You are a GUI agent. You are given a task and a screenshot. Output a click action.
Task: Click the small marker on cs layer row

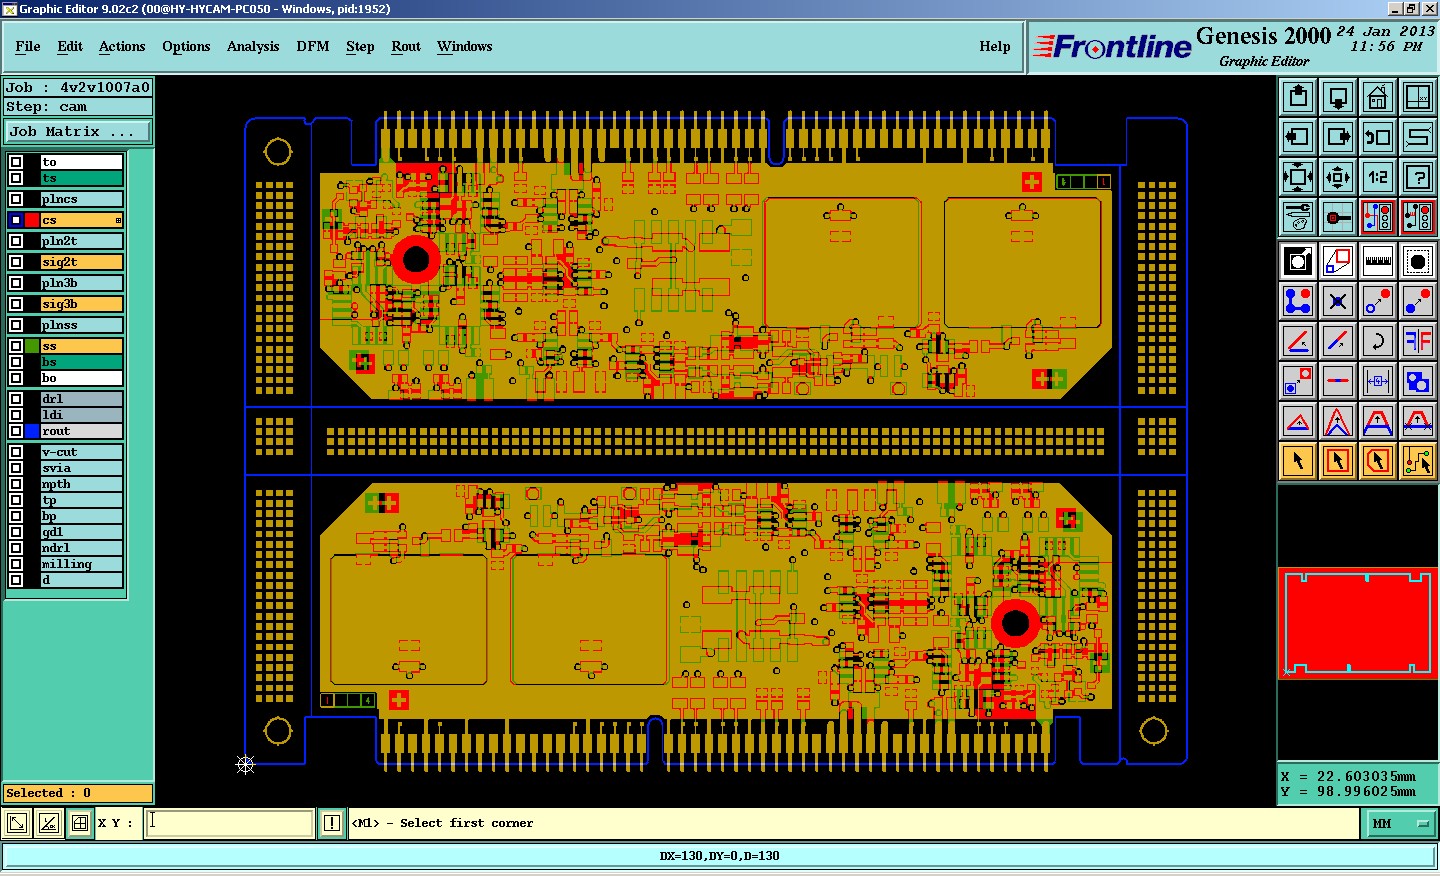(x=118, y=220)
